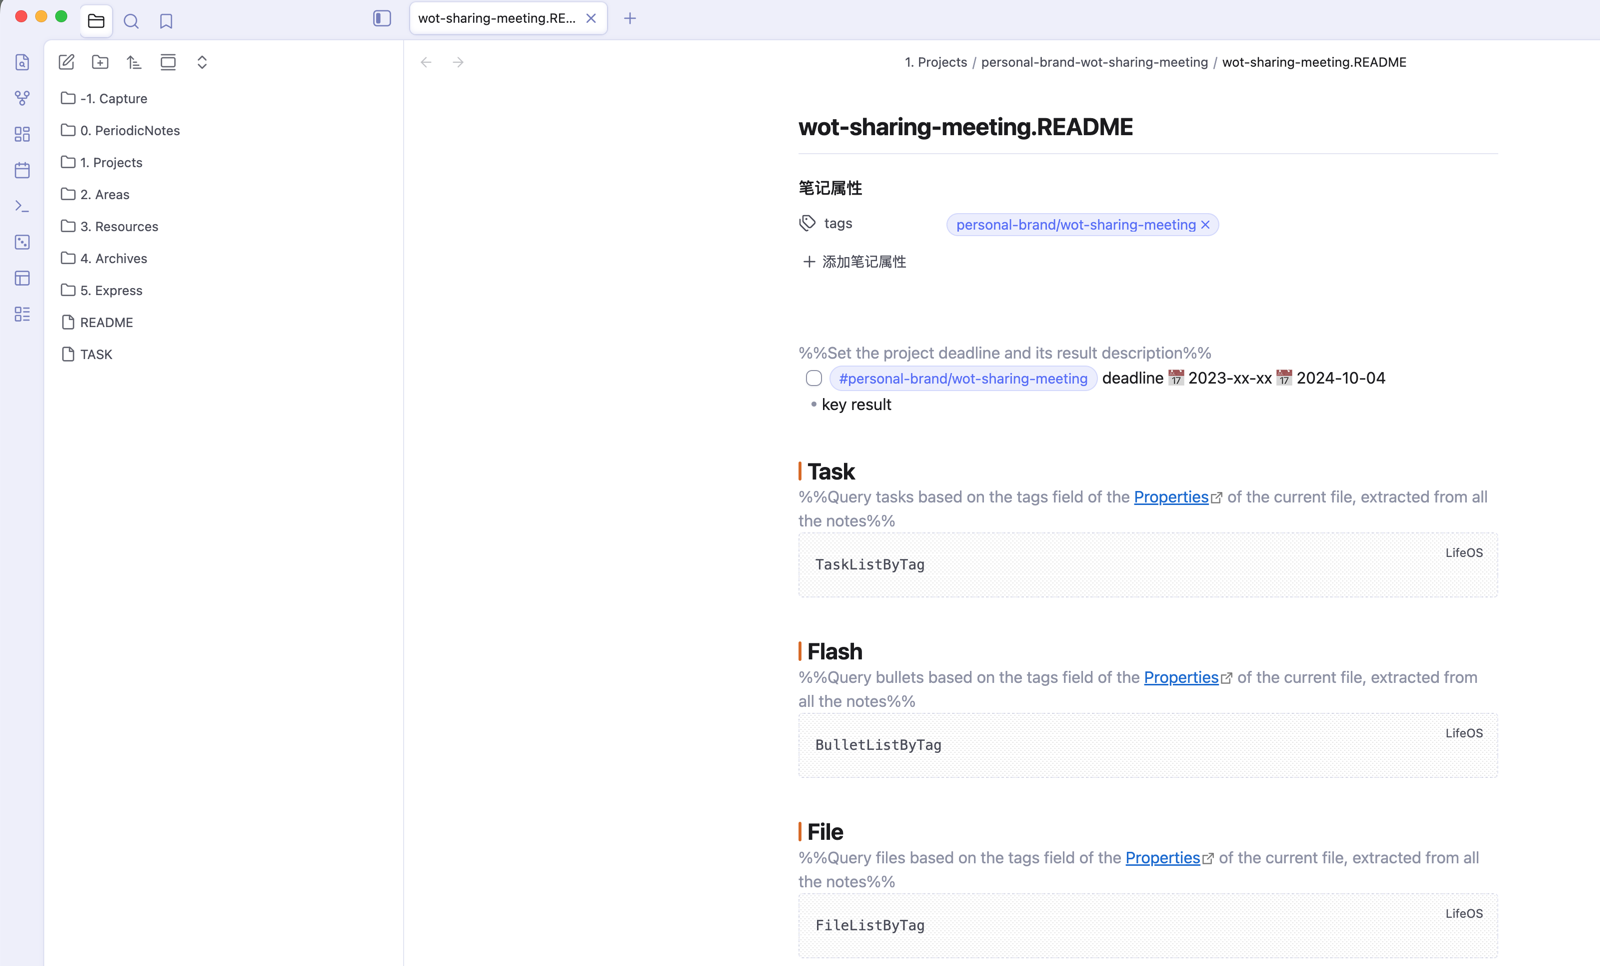1600x966 pixels.
Task: Open the daily note calendar icon
Action: (x=22, y=170)
